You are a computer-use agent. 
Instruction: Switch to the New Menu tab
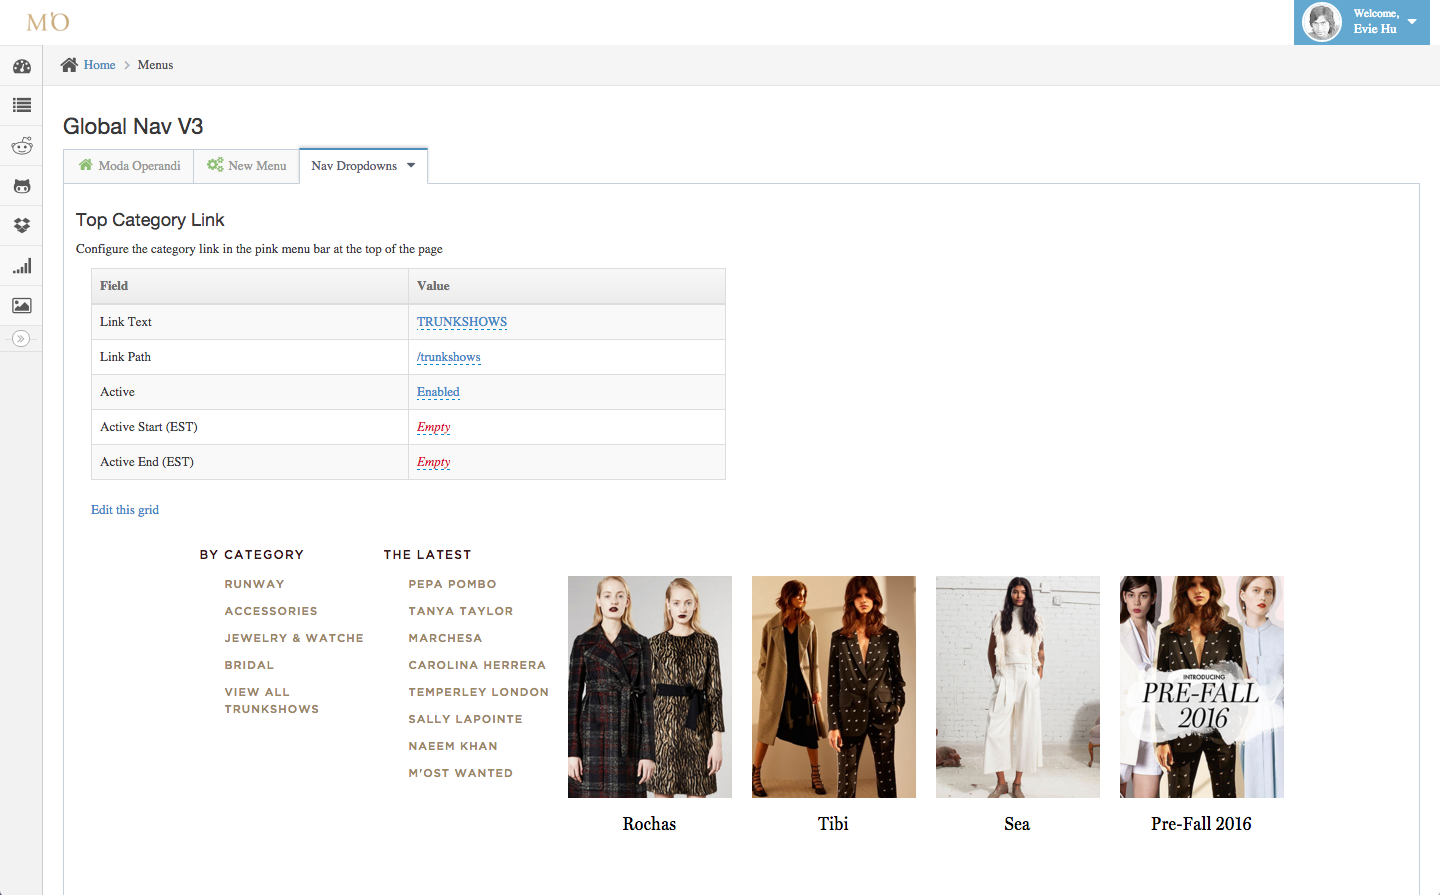click(x=247, y=166)
